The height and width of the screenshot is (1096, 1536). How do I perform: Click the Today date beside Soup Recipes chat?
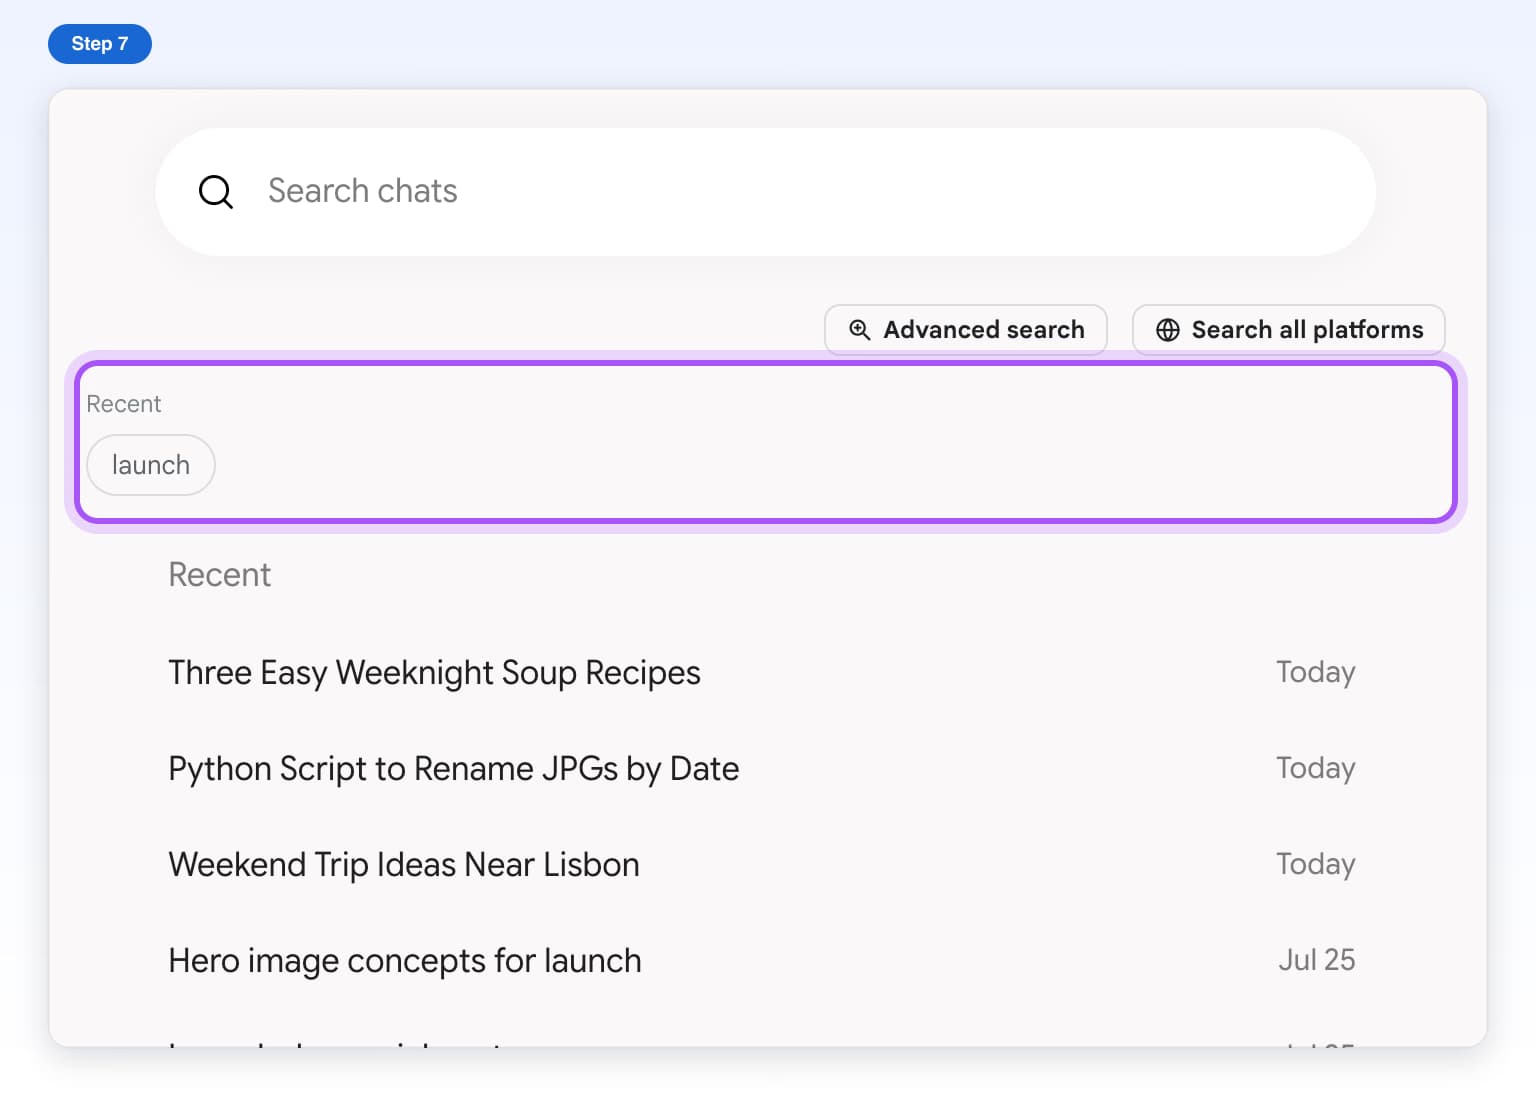click(1316, 672)
